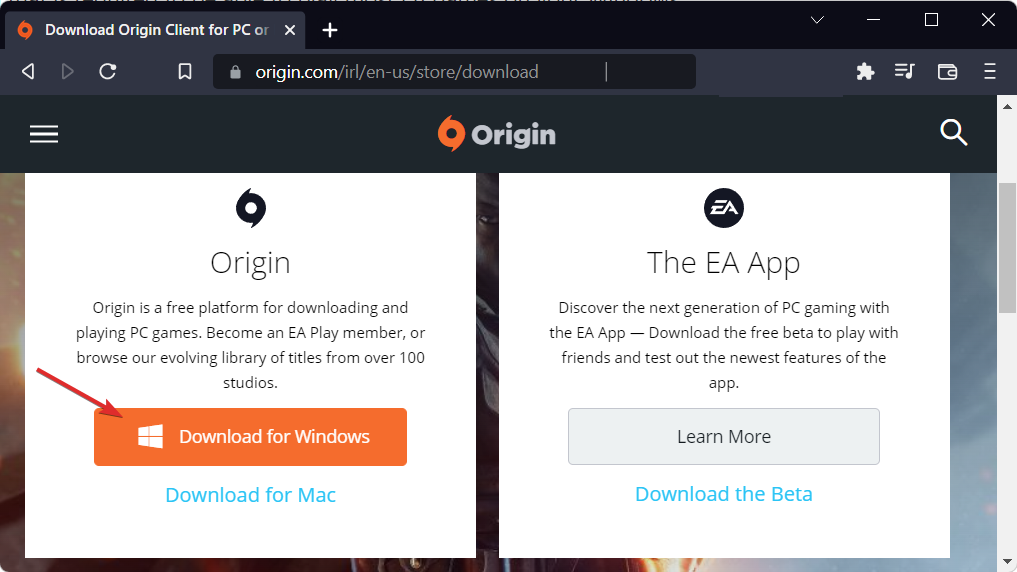The width and height of the screenshot is (1017, 572).
Task: Click the browser Back arrow
Action: click(28, 72)
